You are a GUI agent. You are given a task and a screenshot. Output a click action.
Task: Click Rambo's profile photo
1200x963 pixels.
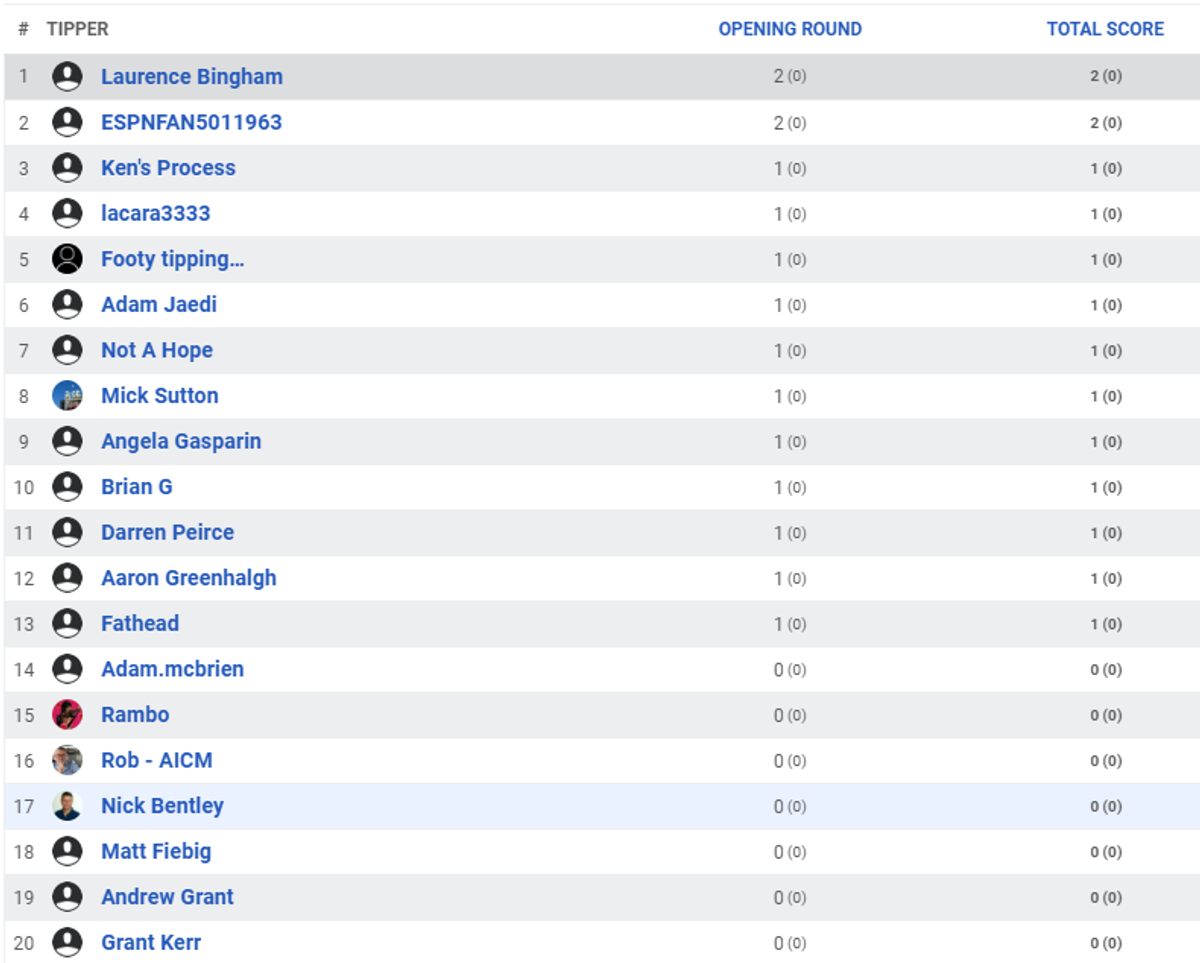67,715
